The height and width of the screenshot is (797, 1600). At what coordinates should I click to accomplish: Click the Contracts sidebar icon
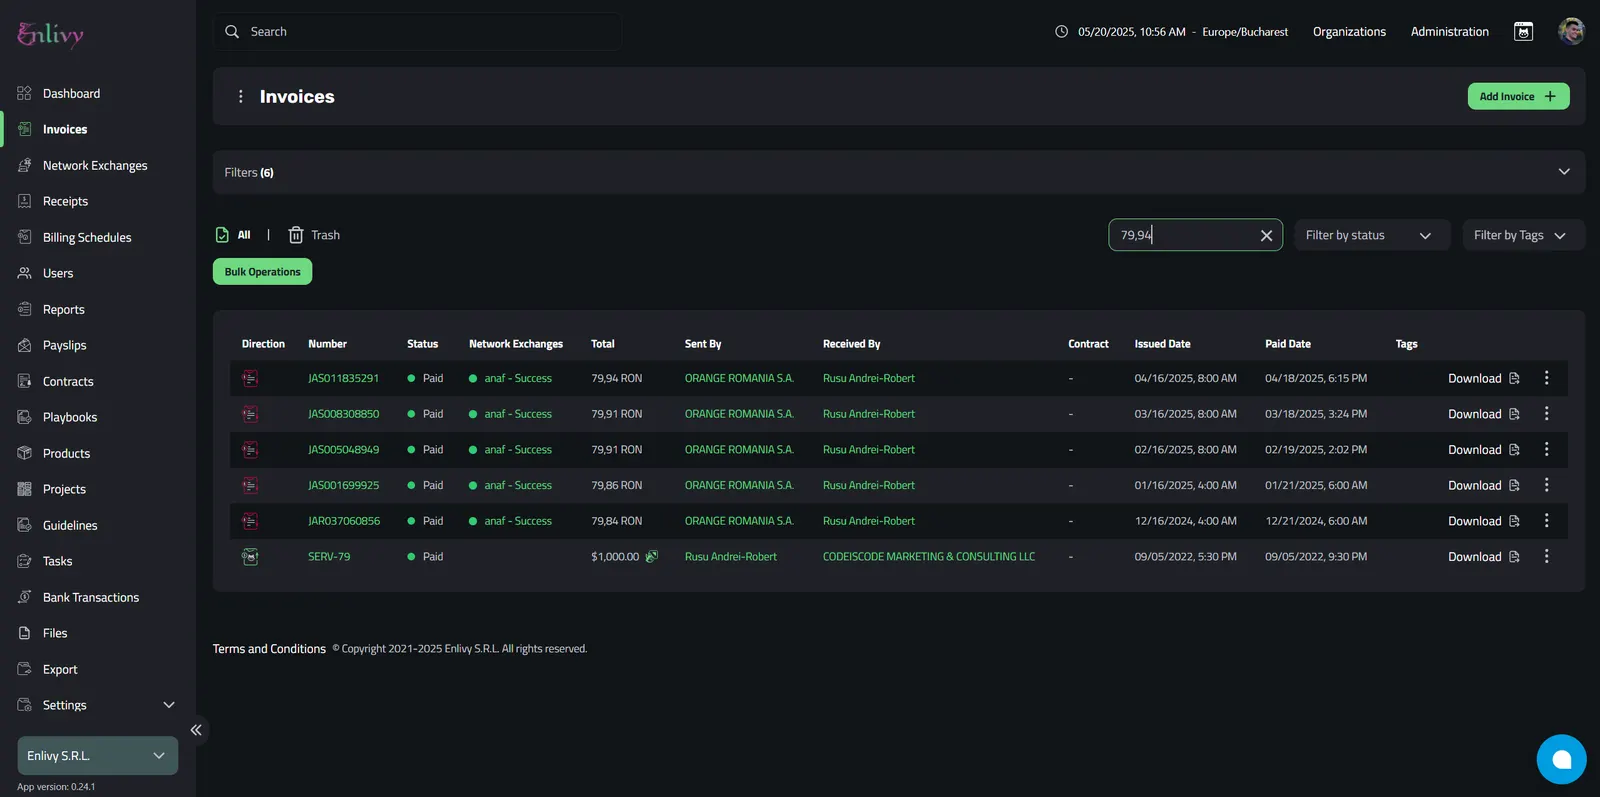coord(25,381)
